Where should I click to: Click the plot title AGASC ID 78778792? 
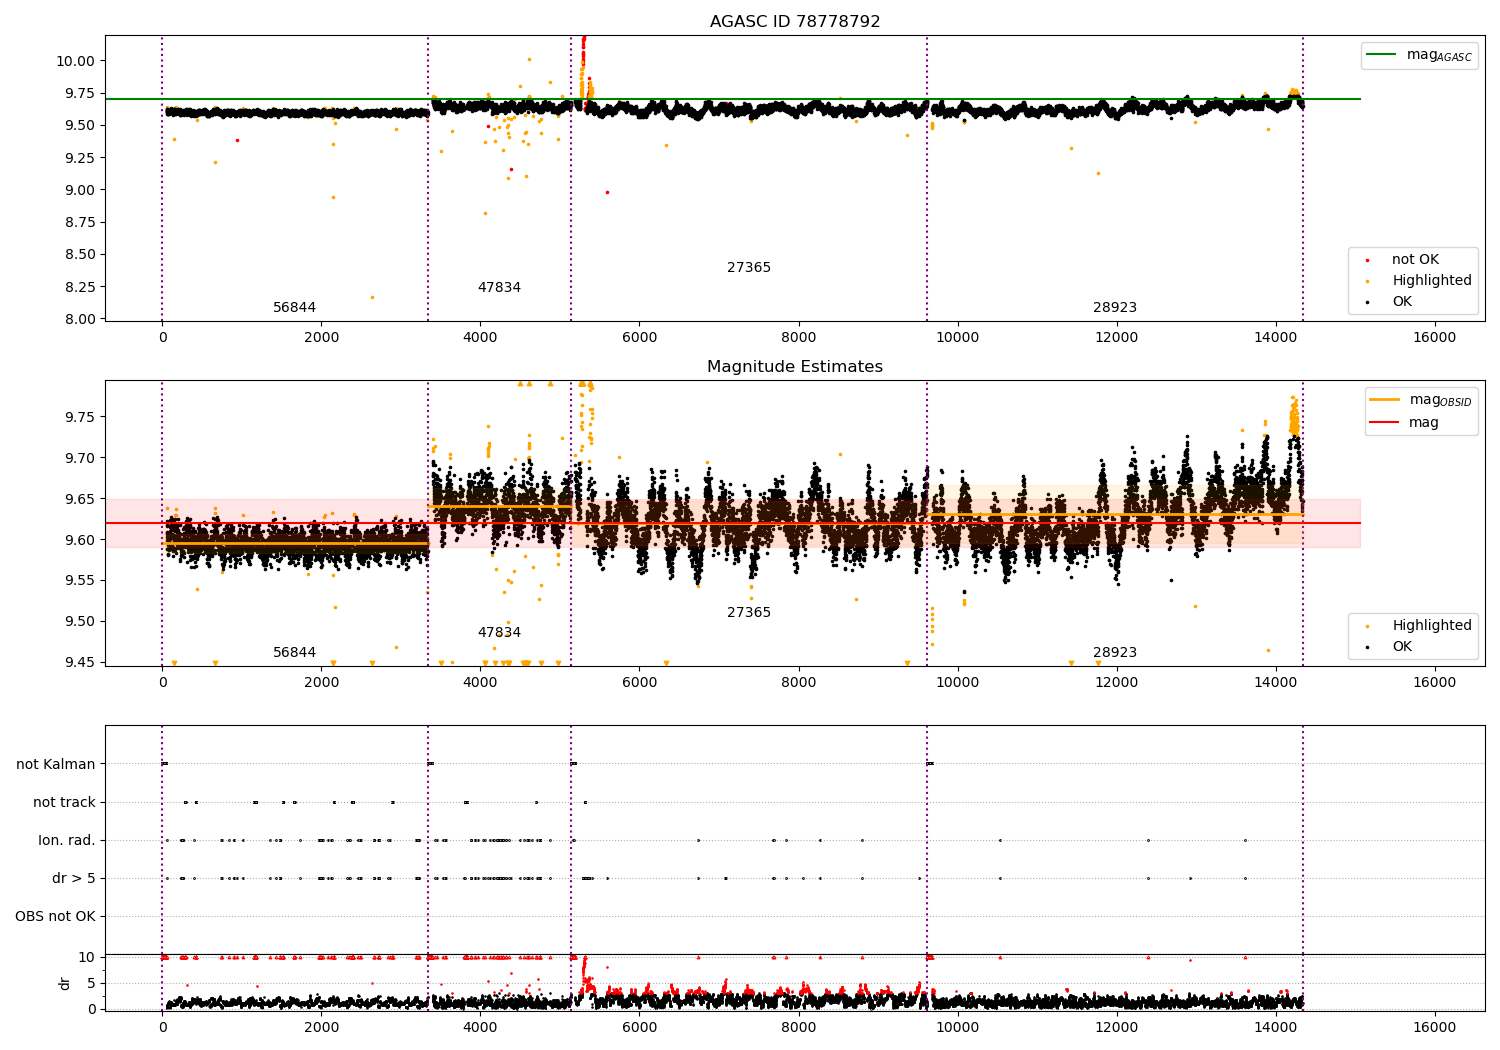(x=795, y=22)
